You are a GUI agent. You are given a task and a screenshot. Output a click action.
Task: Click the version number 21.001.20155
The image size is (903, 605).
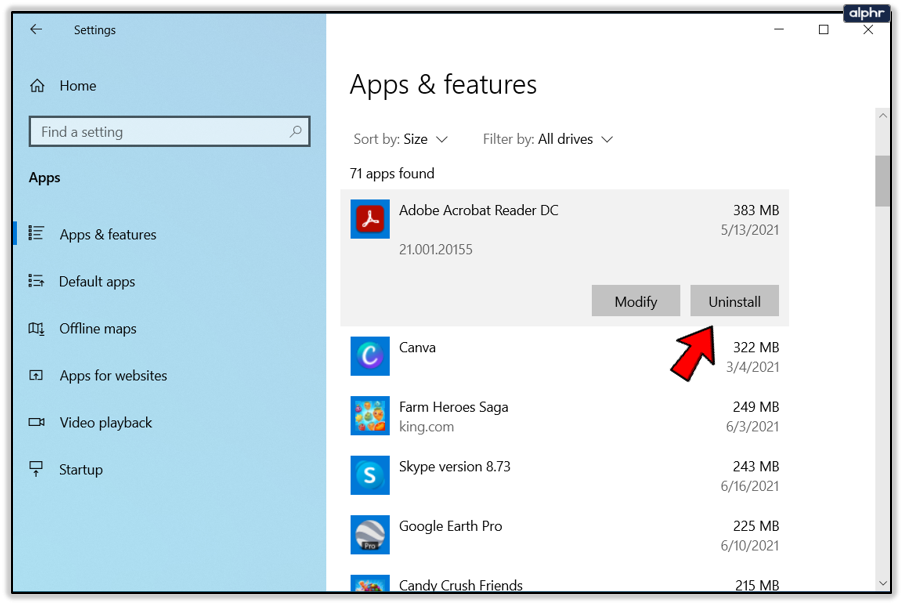436,249
